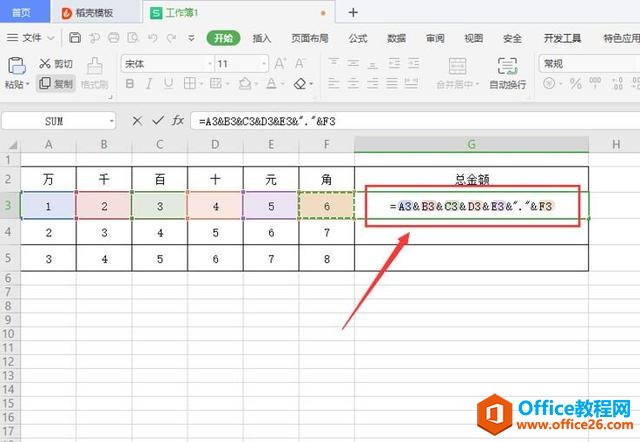640x442 pixels.
Task: Select the Format Painter 格式刷 tool
Action: point(95,73)
